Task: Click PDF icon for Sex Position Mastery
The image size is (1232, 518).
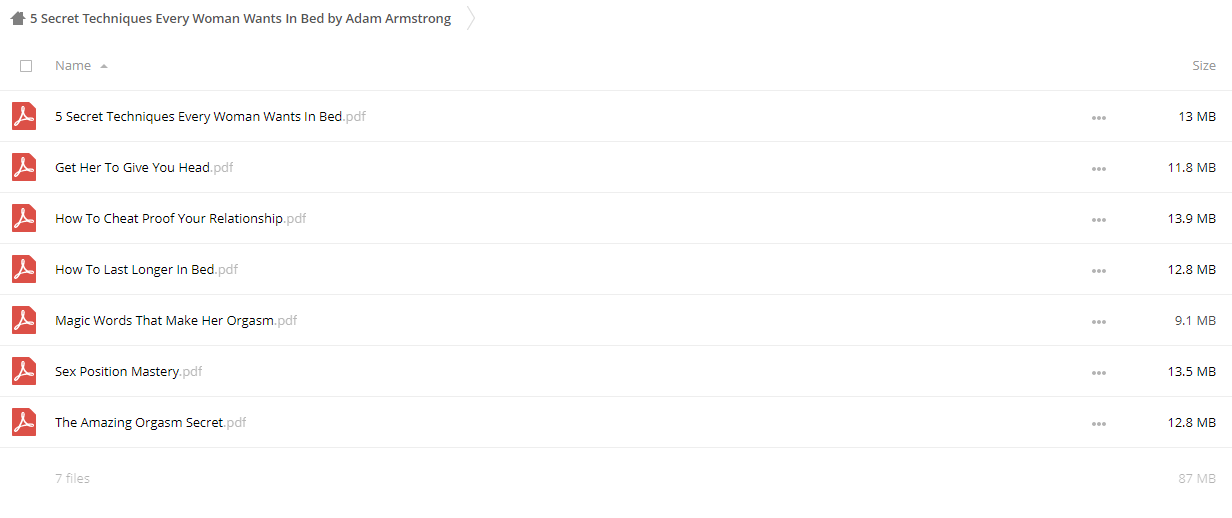Action: (x=24, y=371)
